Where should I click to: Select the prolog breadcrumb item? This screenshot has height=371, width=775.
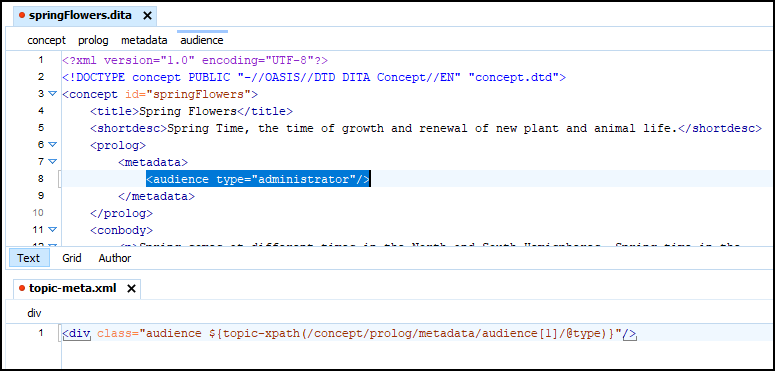(x=93, y=41)
